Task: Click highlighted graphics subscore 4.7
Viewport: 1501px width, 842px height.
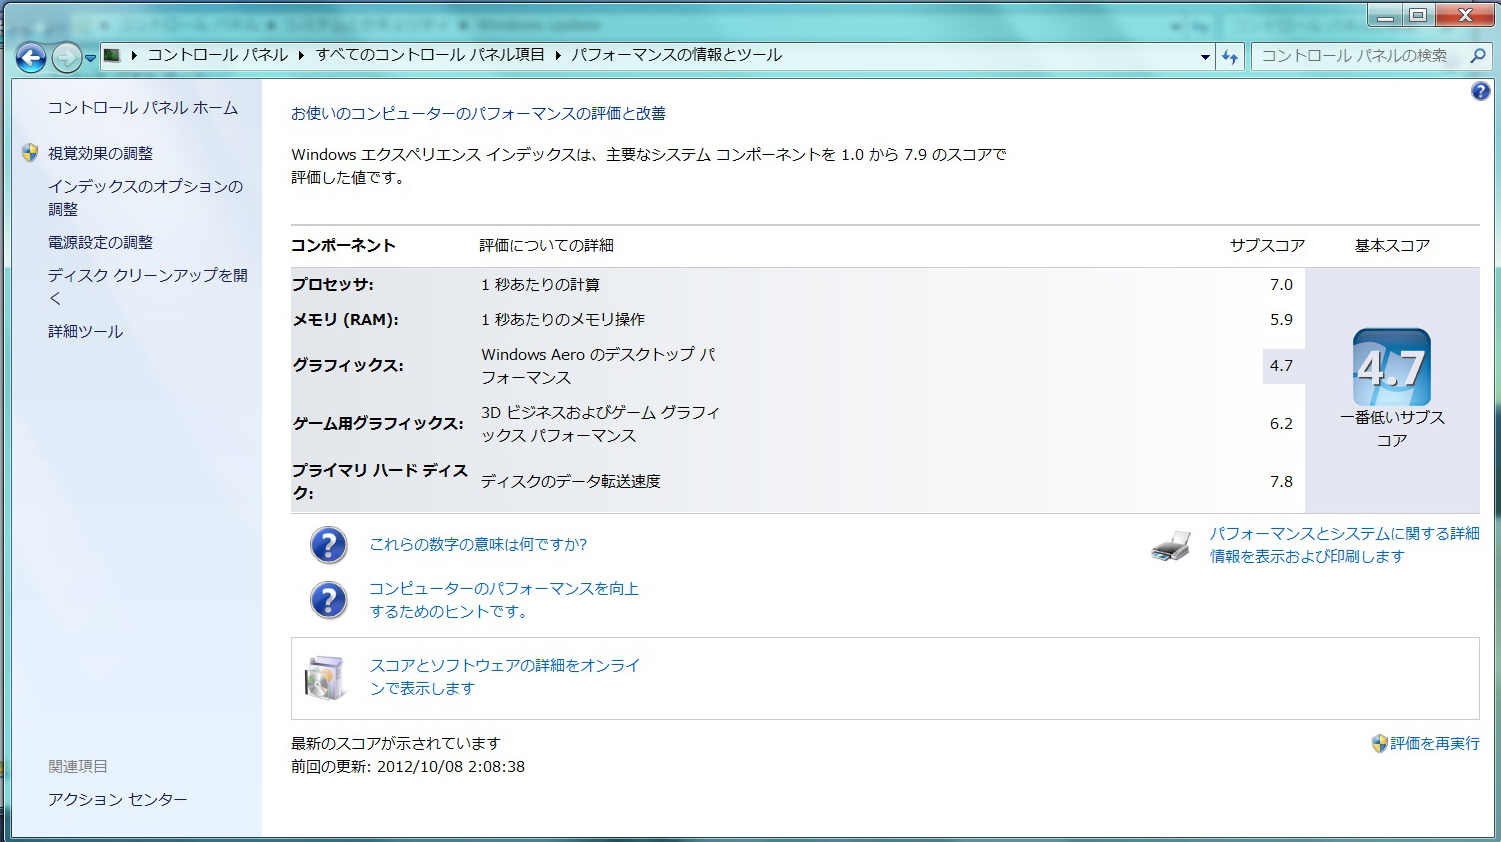Action: pyautogui.click(x=1282, y=366)
